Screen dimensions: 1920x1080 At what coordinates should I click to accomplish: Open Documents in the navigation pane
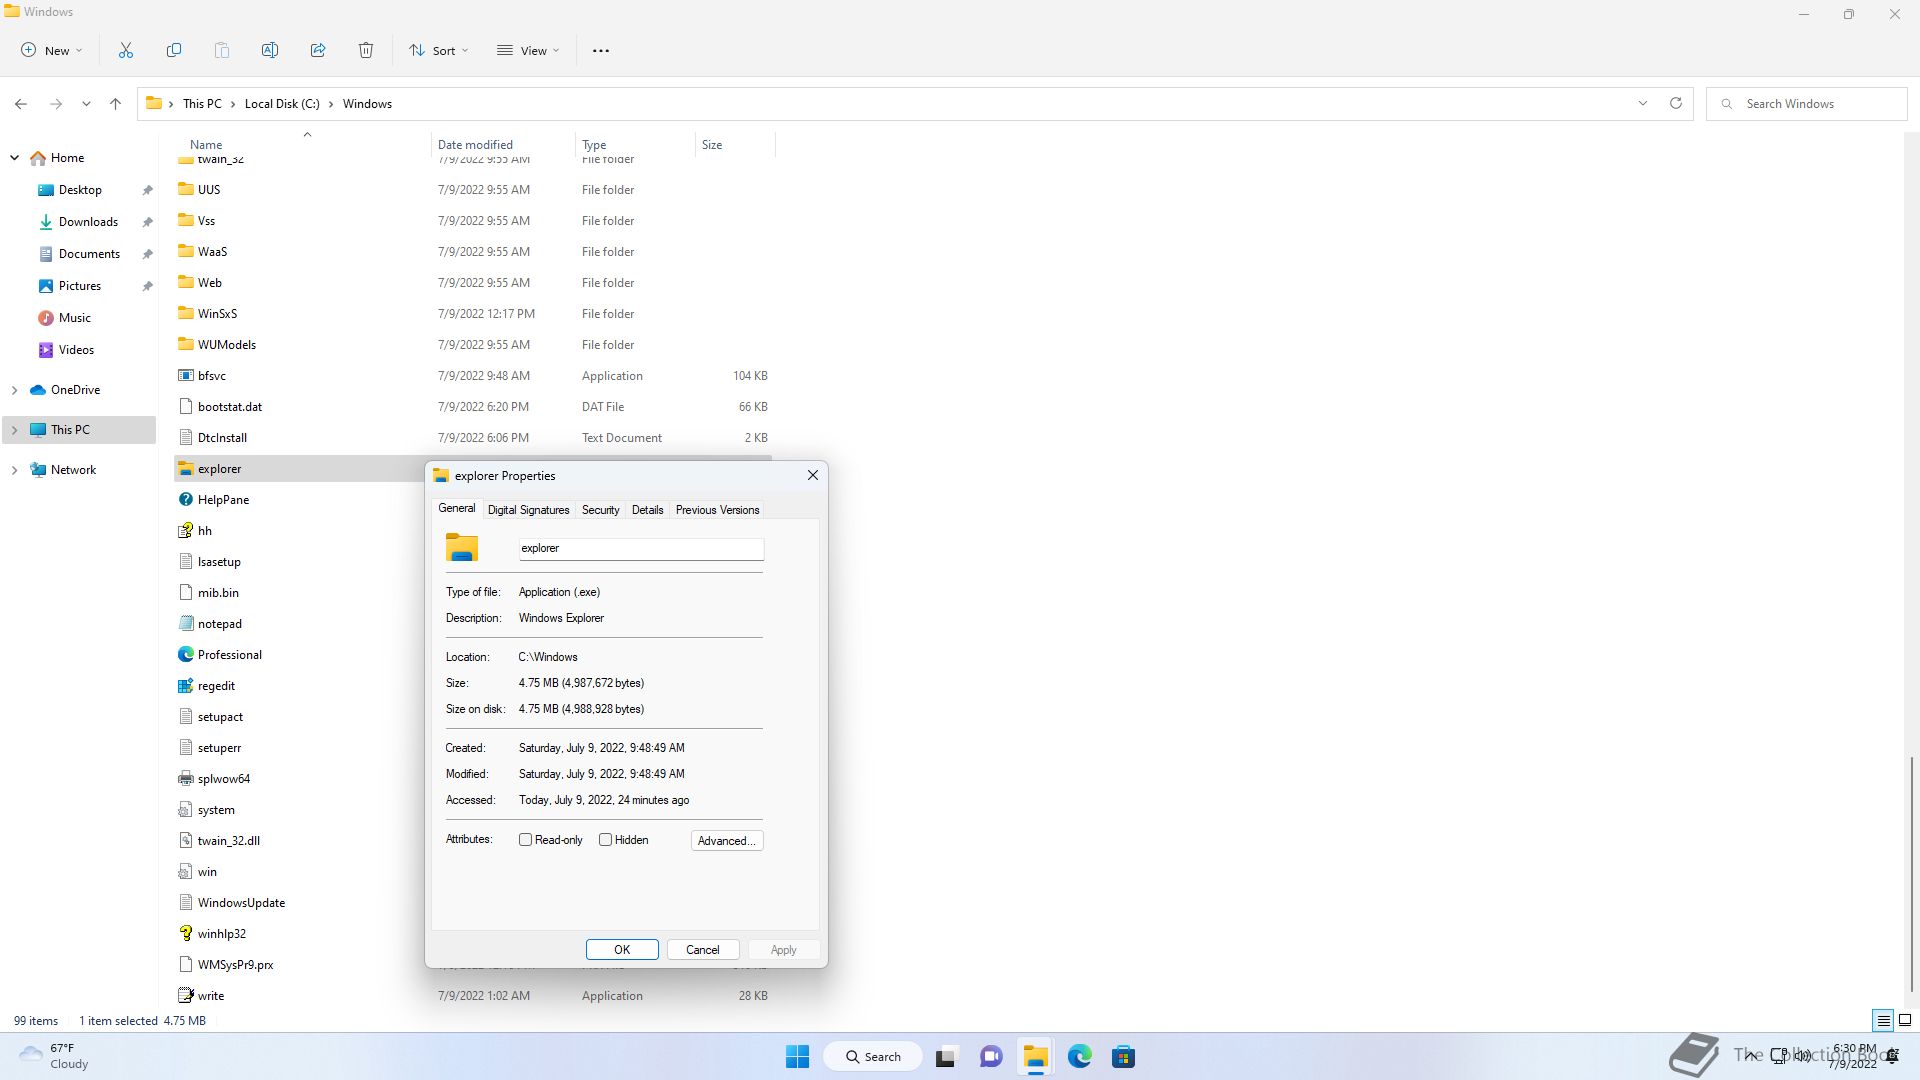[89, 254]
